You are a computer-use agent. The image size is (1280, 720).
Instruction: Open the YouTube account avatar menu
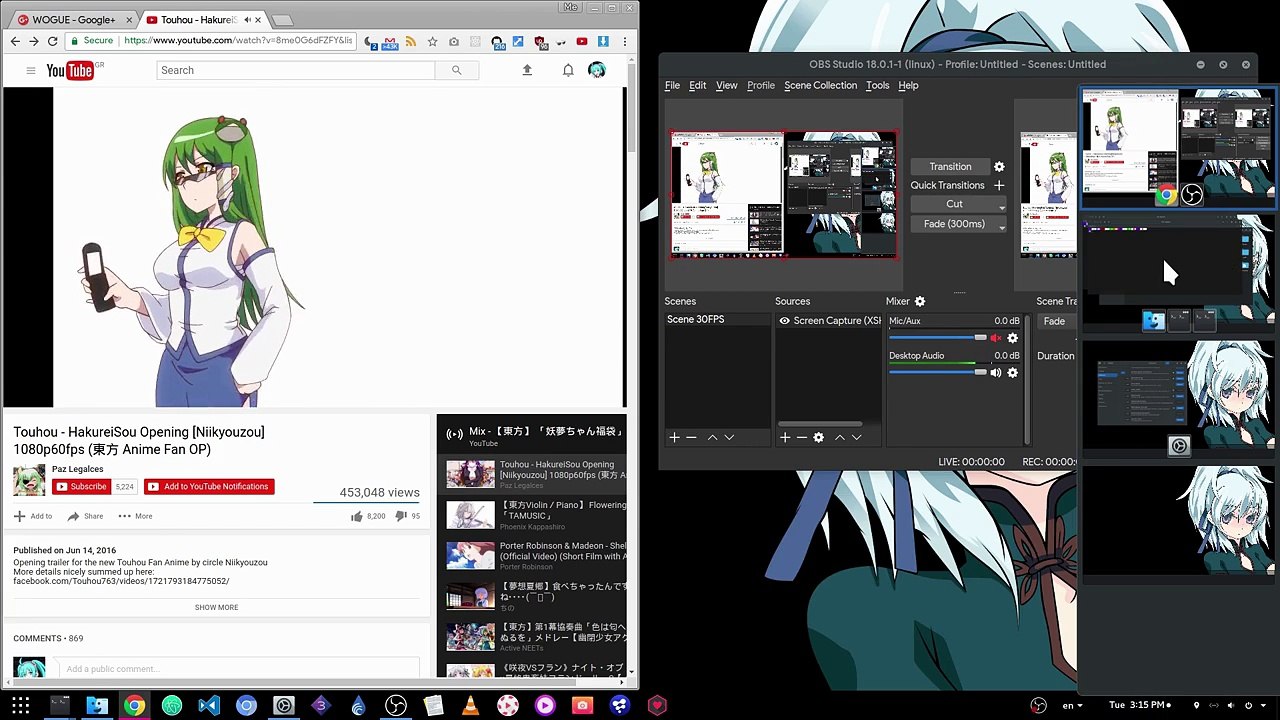(597, 70)
